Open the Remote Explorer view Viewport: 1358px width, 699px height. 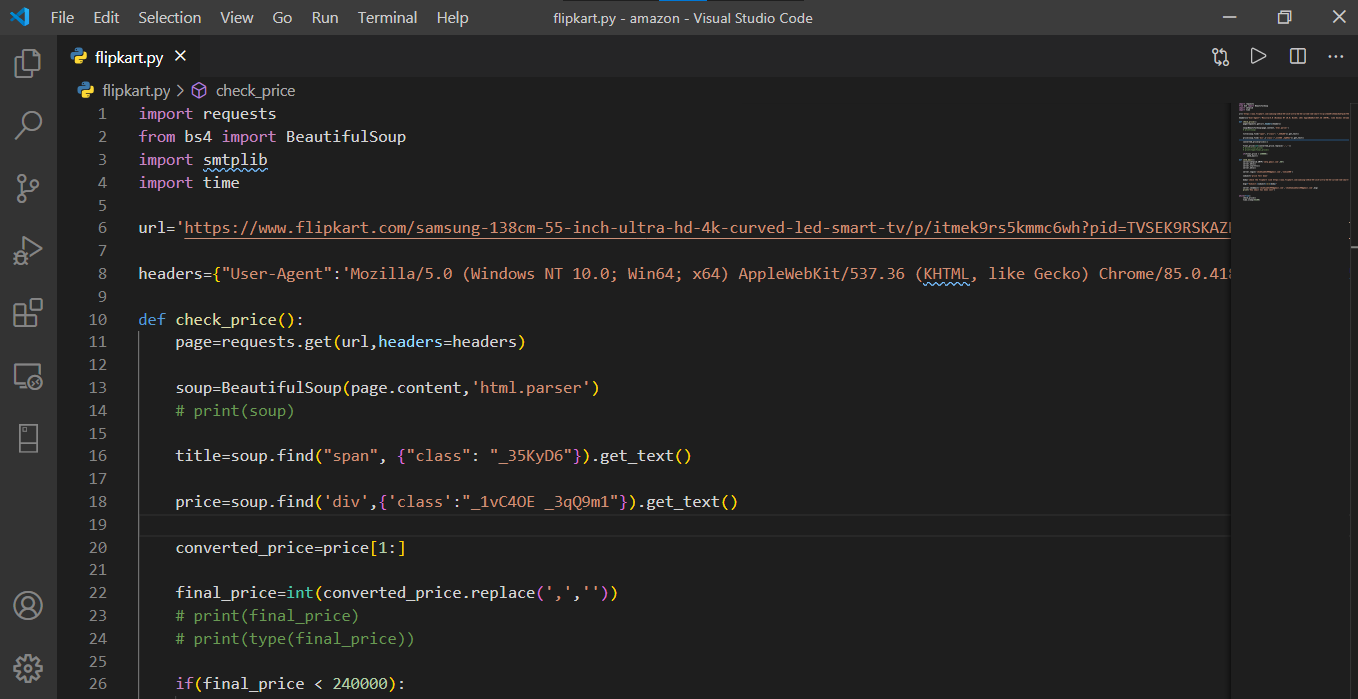tap(28, 376)
